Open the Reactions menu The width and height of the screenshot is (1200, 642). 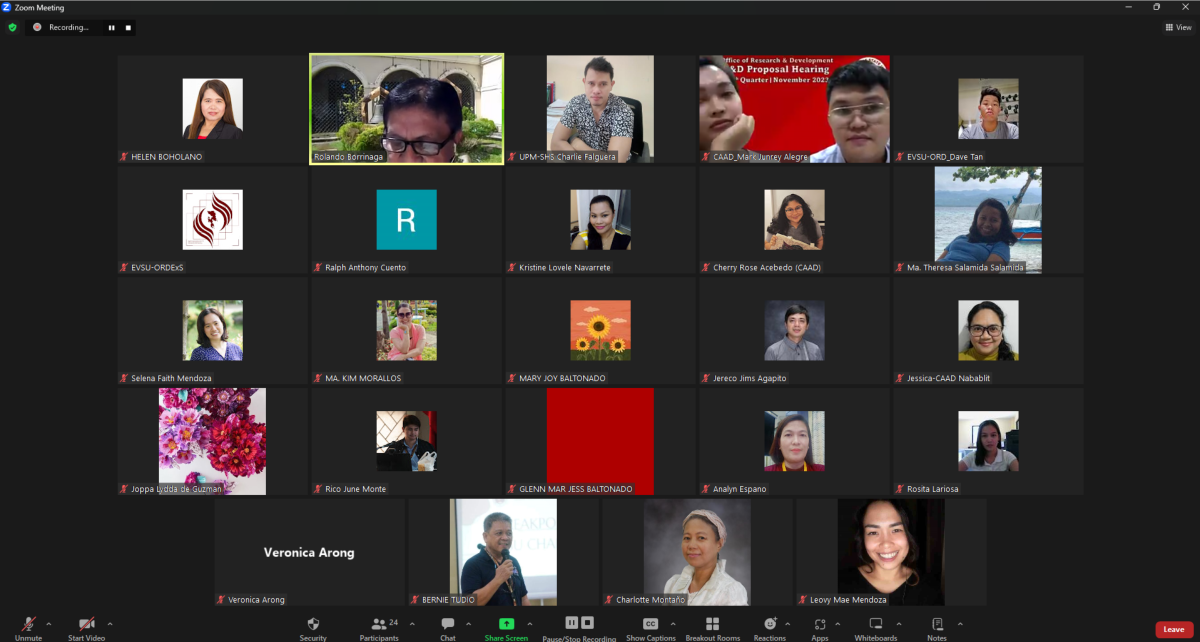[x=770, y=624]
